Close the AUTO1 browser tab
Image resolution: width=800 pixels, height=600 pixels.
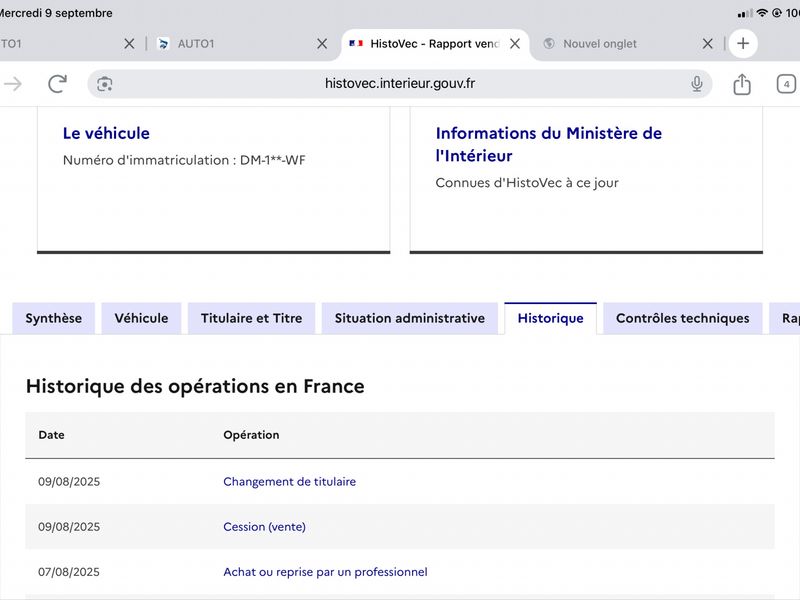coord(322,44)
